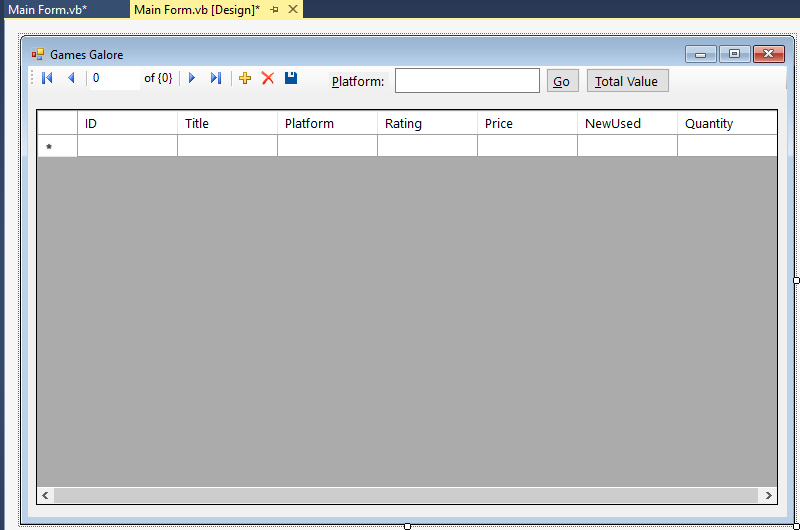Click the horizontal scrollbar track of grid
Screen dimensions: 800x530
406,495
